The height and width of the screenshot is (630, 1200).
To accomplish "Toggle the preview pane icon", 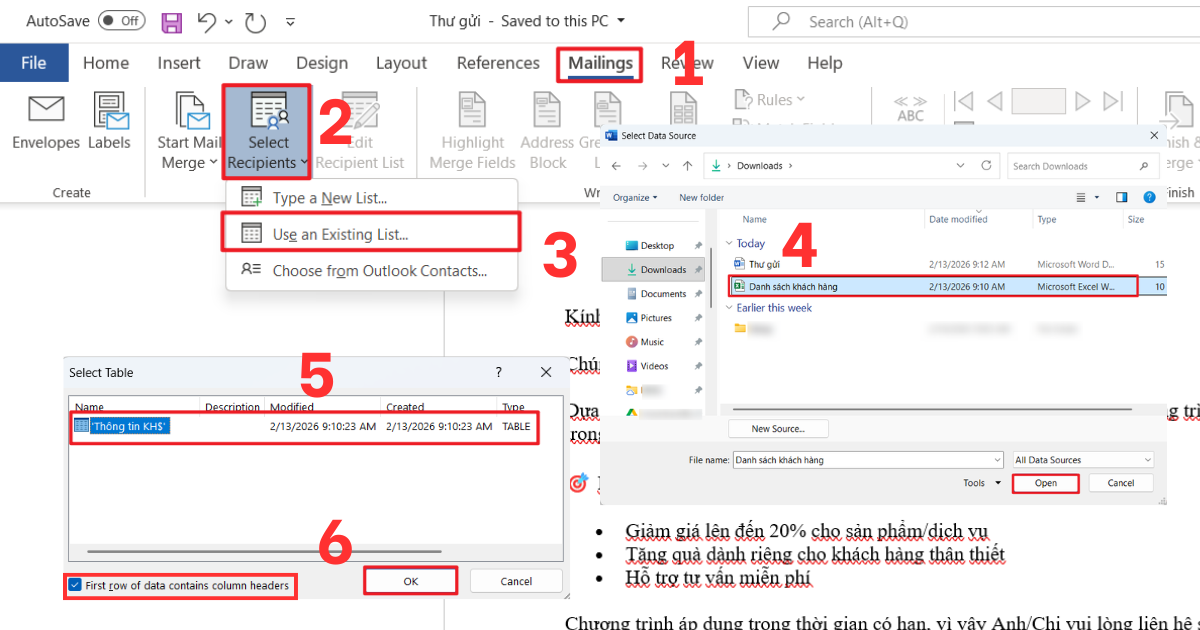I will point(1122,197).
